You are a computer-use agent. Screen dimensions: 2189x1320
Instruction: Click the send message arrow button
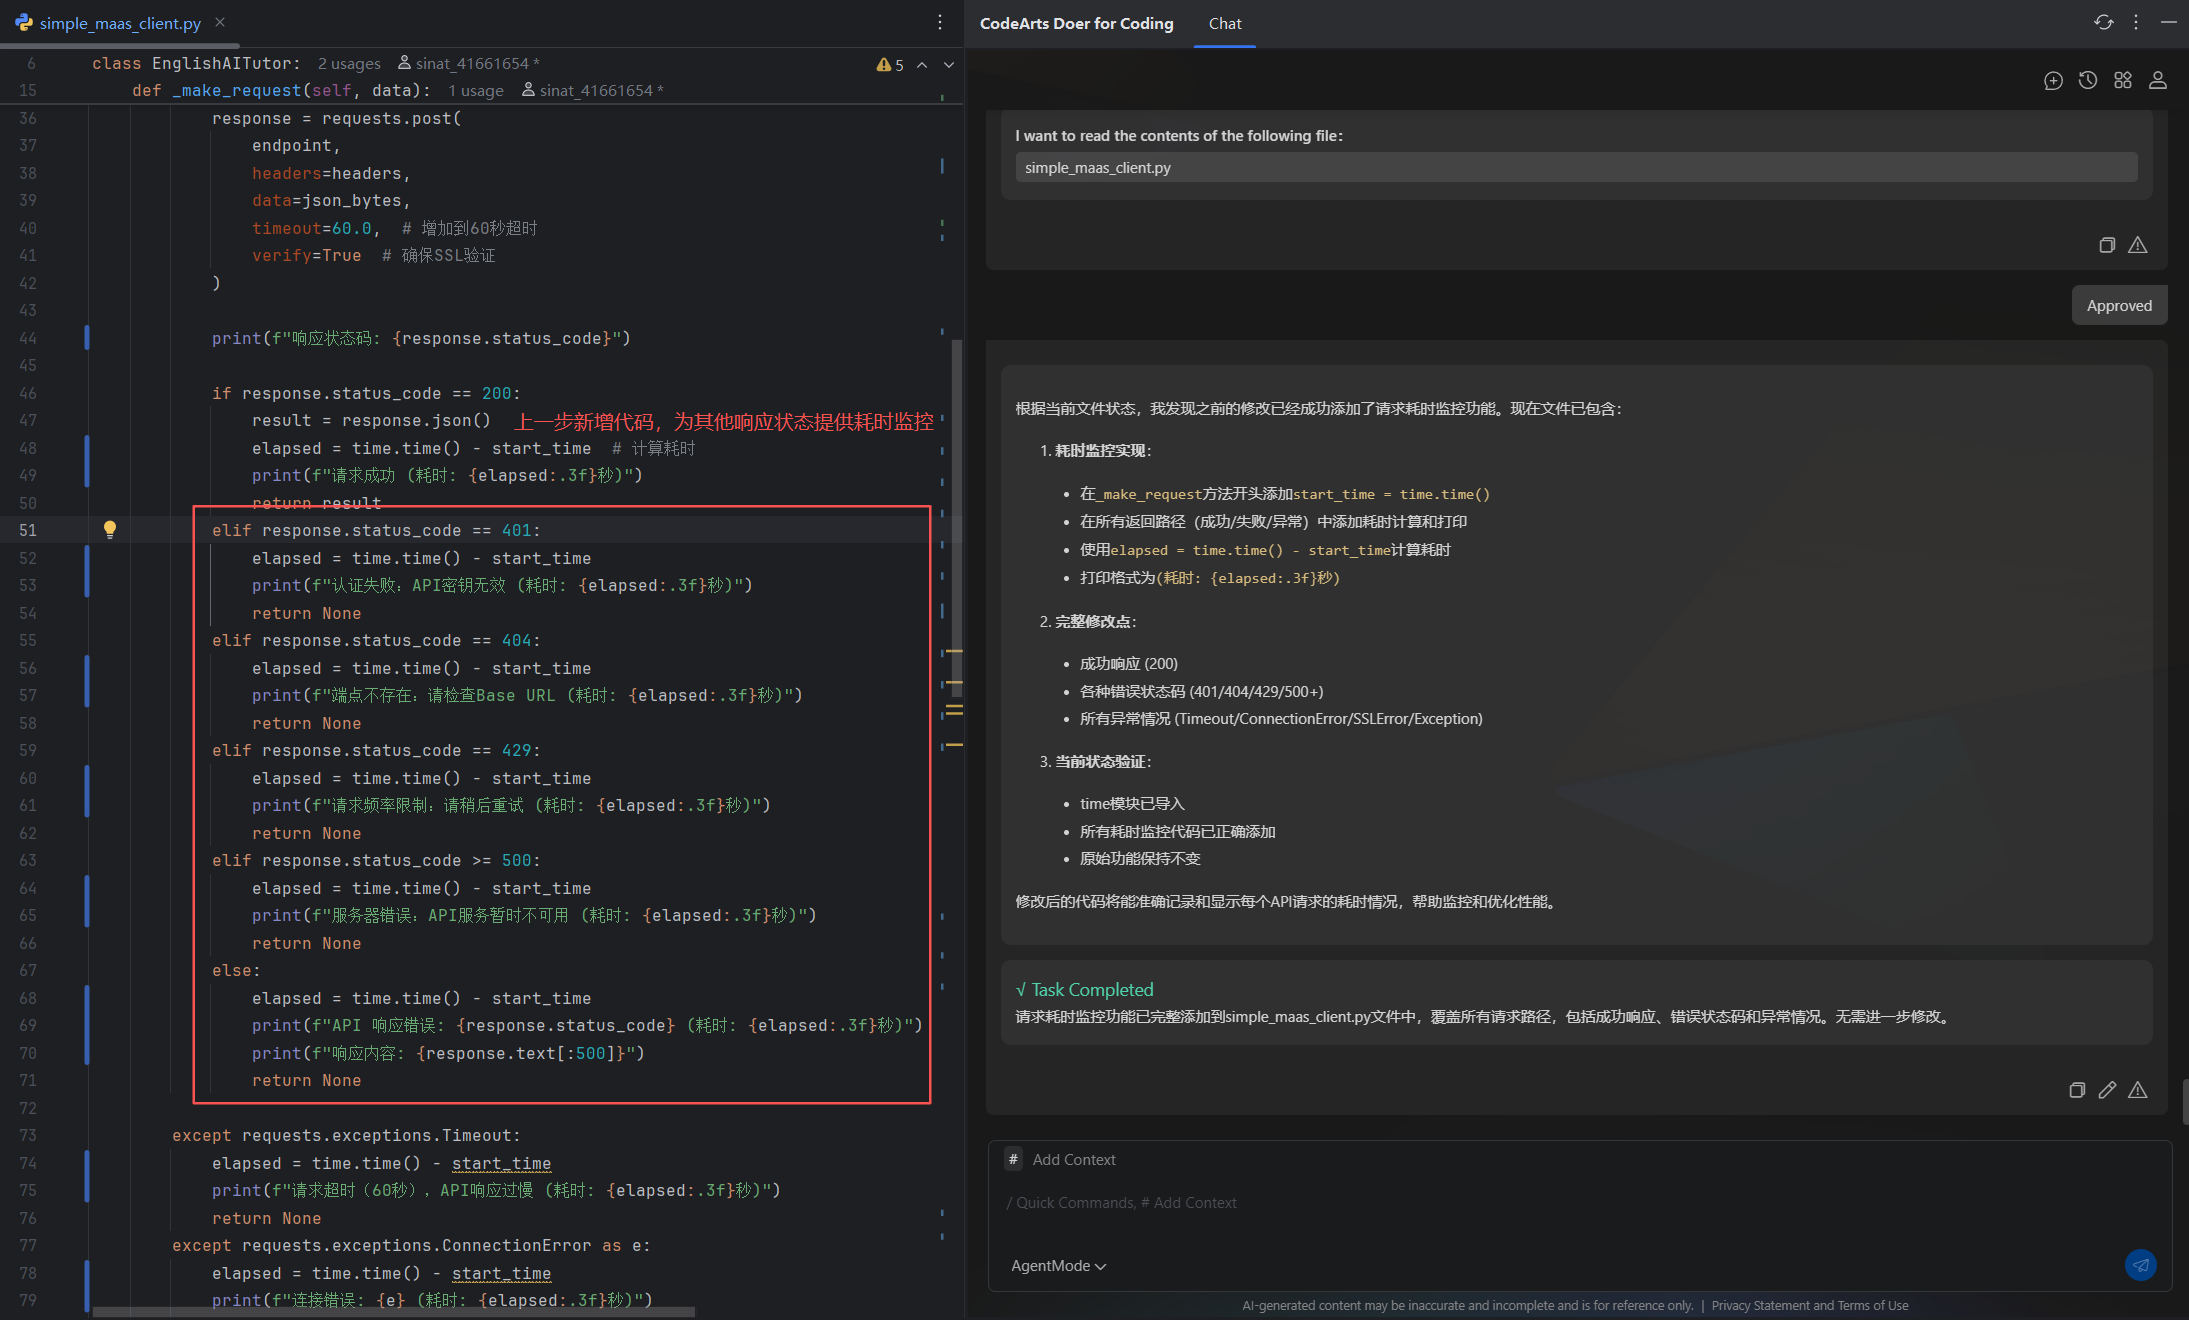point(2140,1265)
